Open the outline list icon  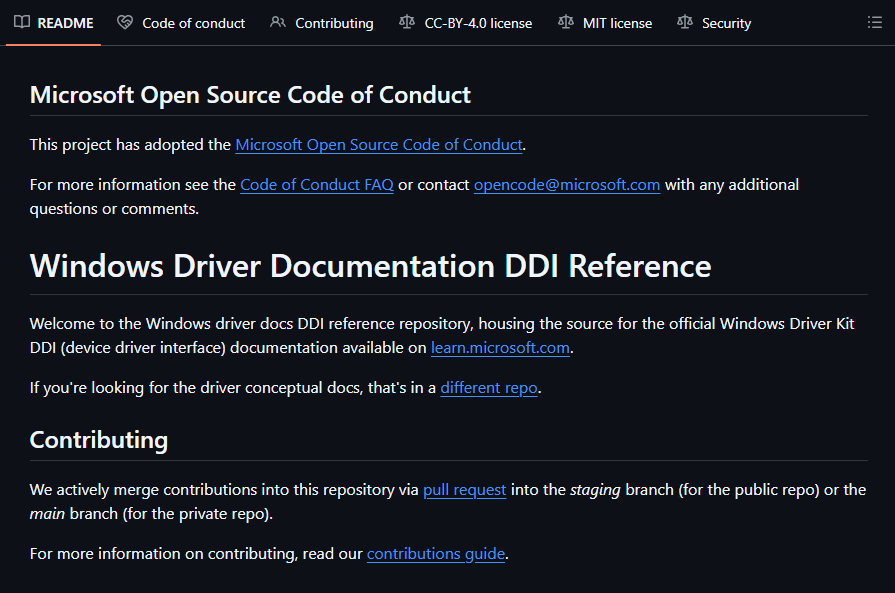click(874, 22)
